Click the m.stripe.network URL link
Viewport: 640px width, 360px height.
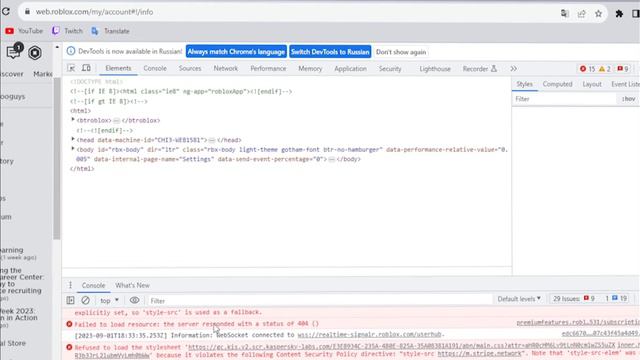point(480,353)
